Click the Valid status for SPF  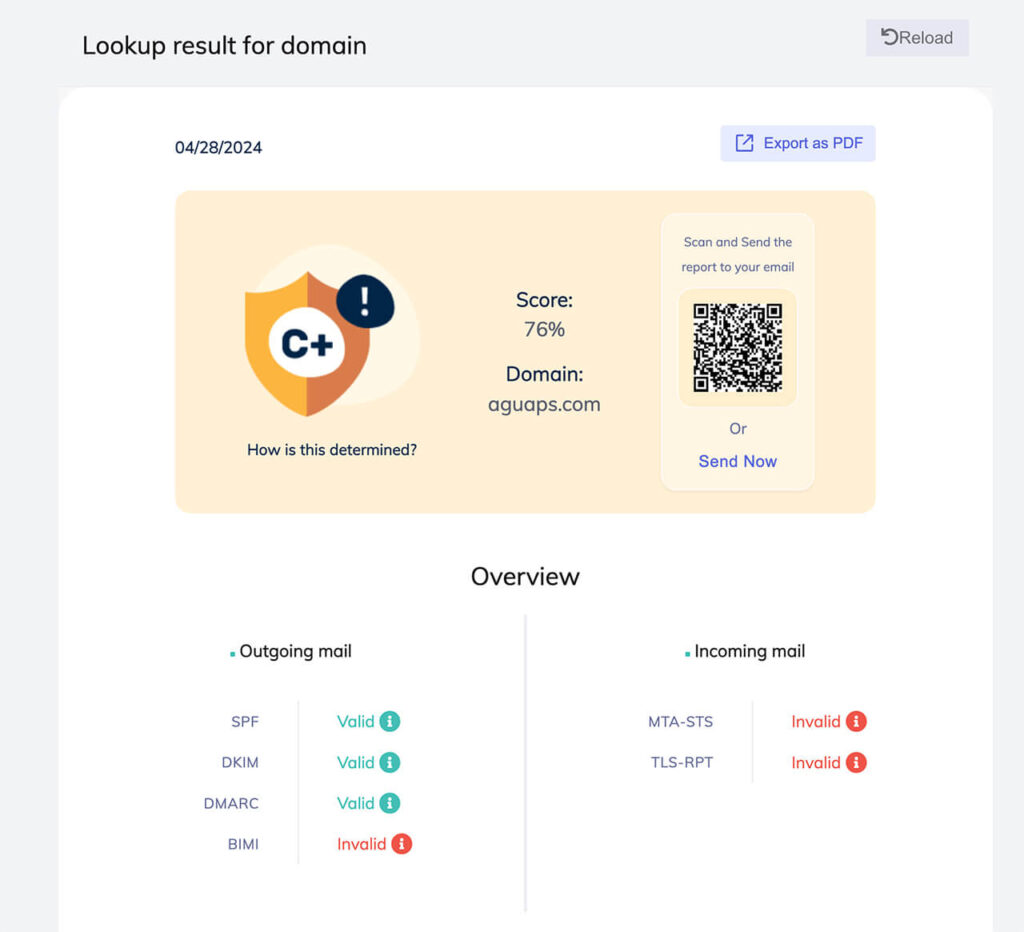point(355,721)
